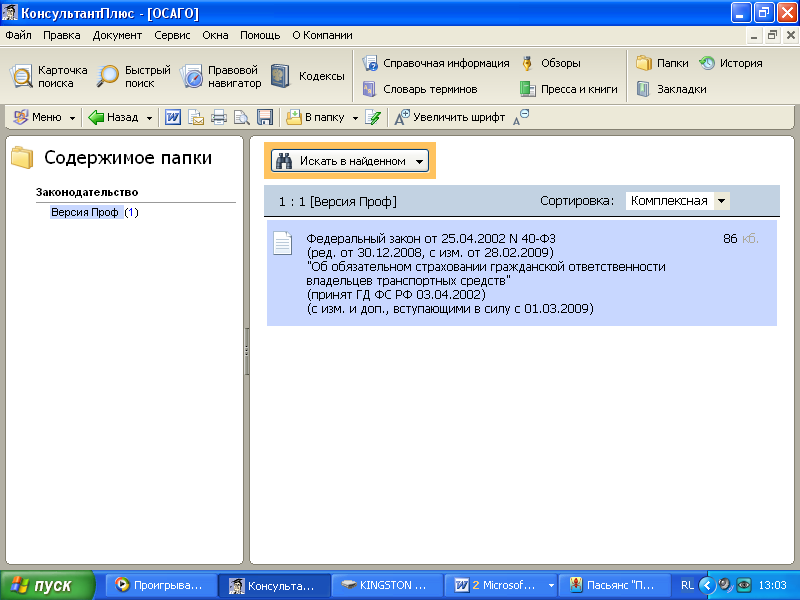The height and width of the screenshot is (600, 800).
Task: Open the Обзоры section
Action: [x=551, y=63]
